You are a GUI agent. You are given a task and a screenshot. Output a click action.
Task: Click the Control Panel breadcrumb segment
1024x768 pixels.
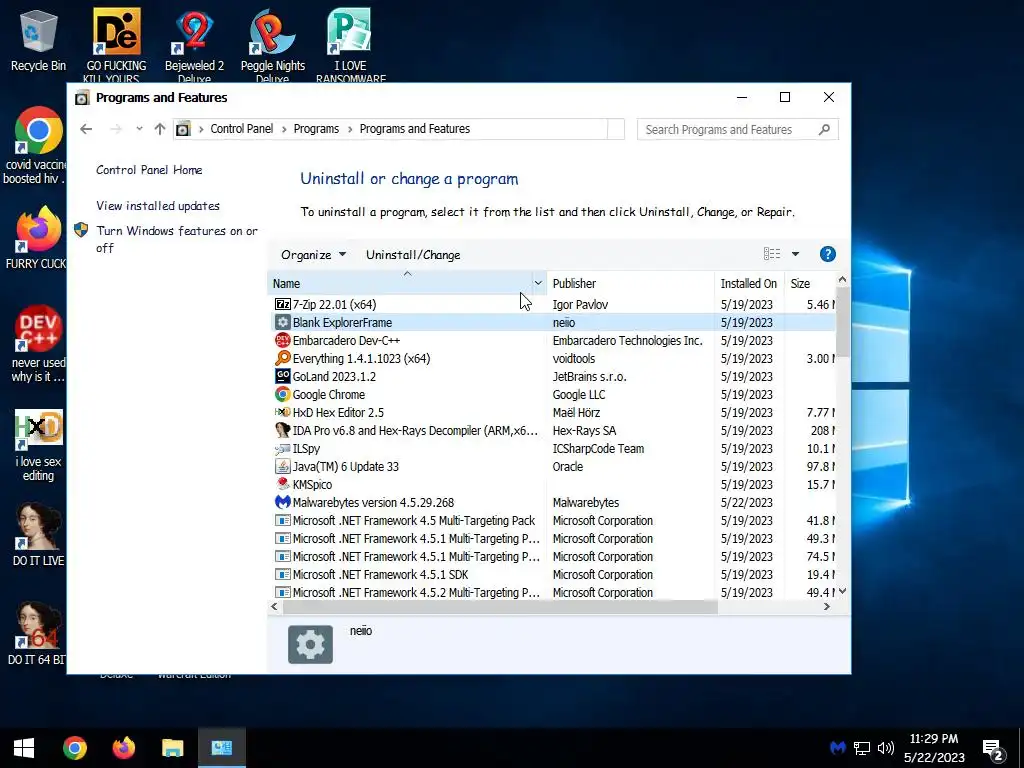[x=242, y=129]
